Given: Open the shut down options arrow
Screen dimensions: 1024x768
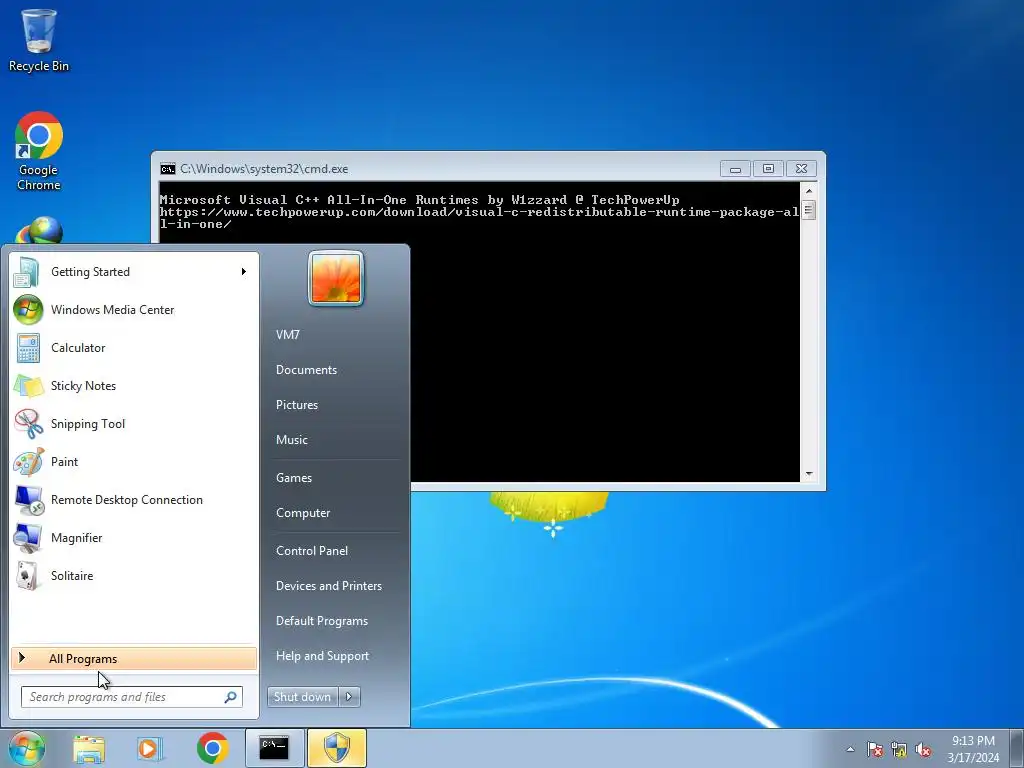Looking at the screenshot, I should point(349,697).
